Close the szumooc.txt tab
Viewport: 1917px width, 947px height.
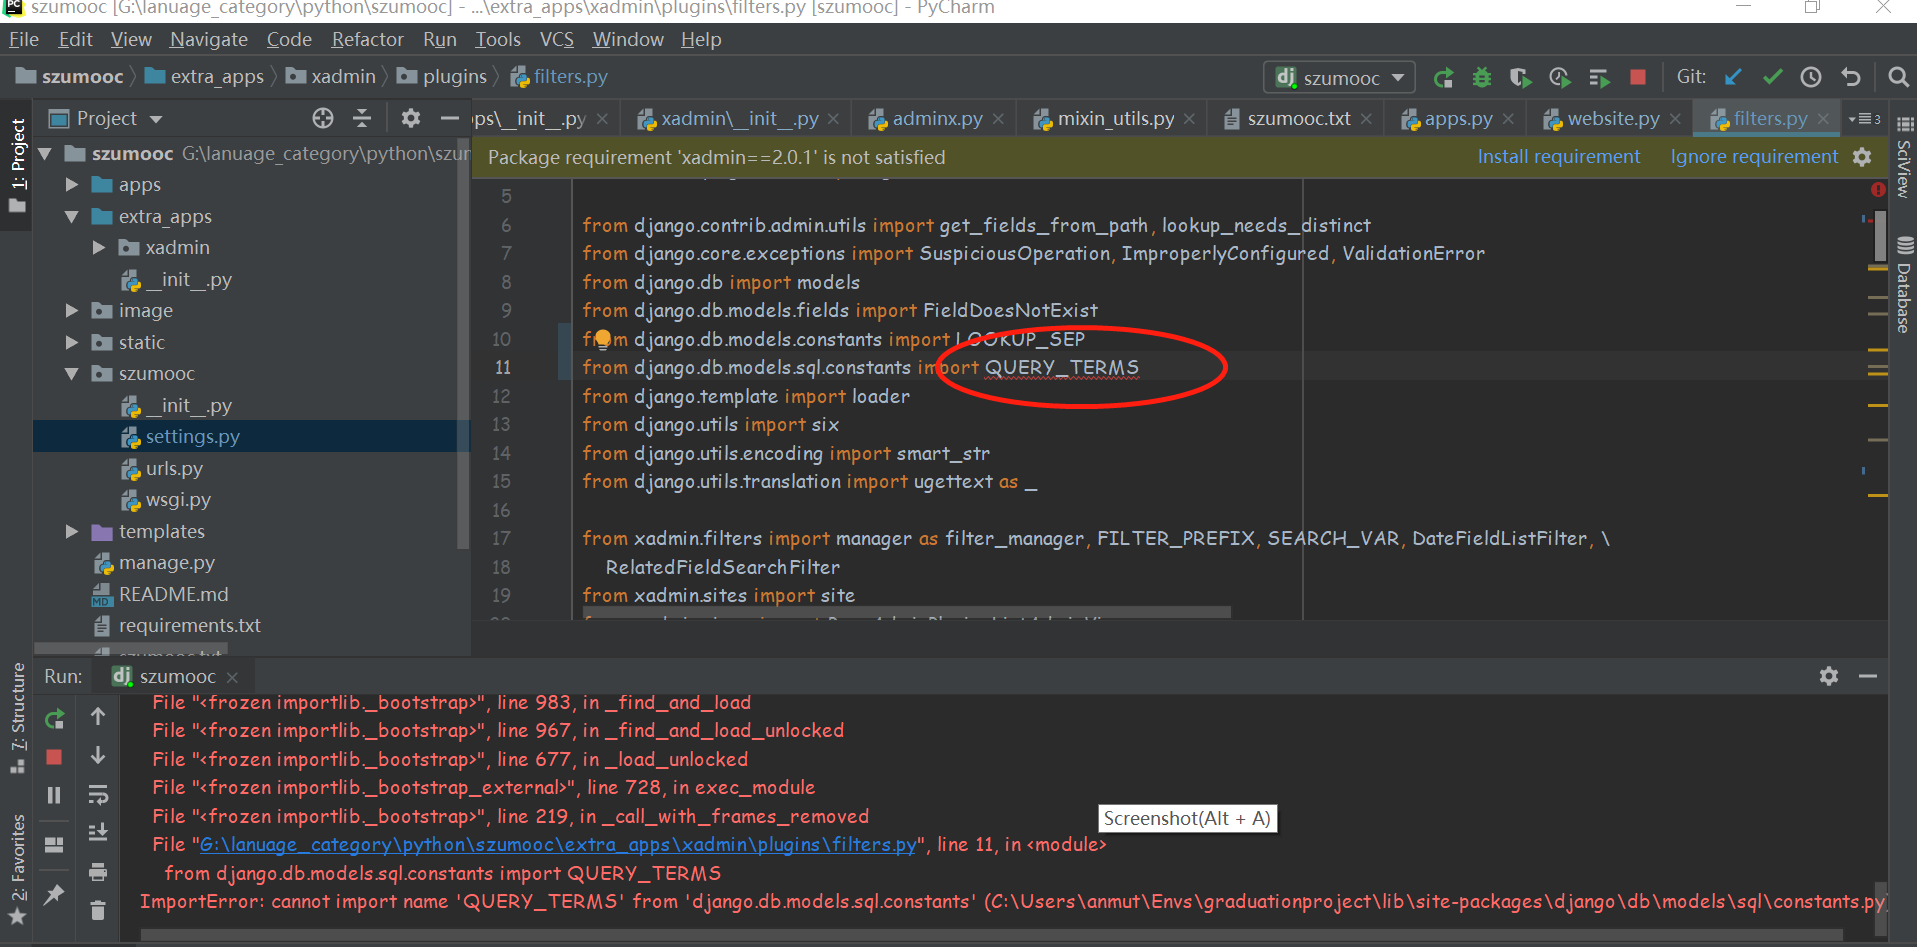[1367, 119]
